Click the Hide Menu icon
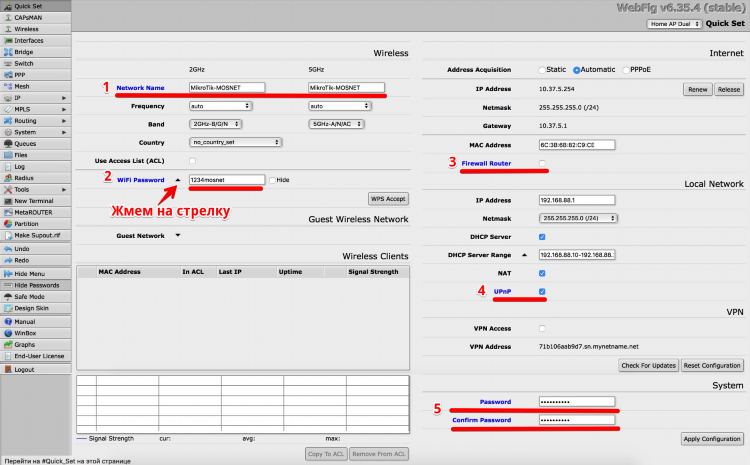The image size is (750, 465). [x=8, y=274]
